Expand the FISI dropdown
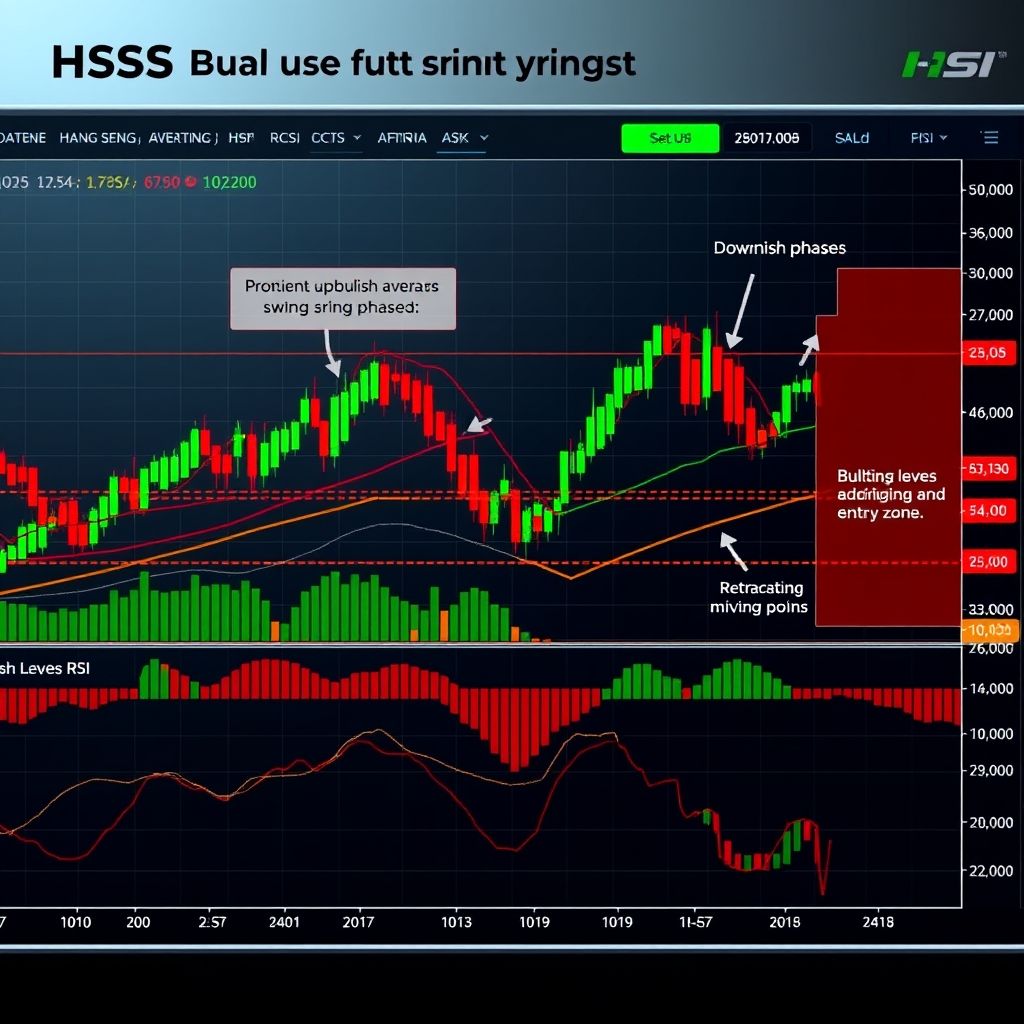The image size is (1024, 1024). pos(929,138)
